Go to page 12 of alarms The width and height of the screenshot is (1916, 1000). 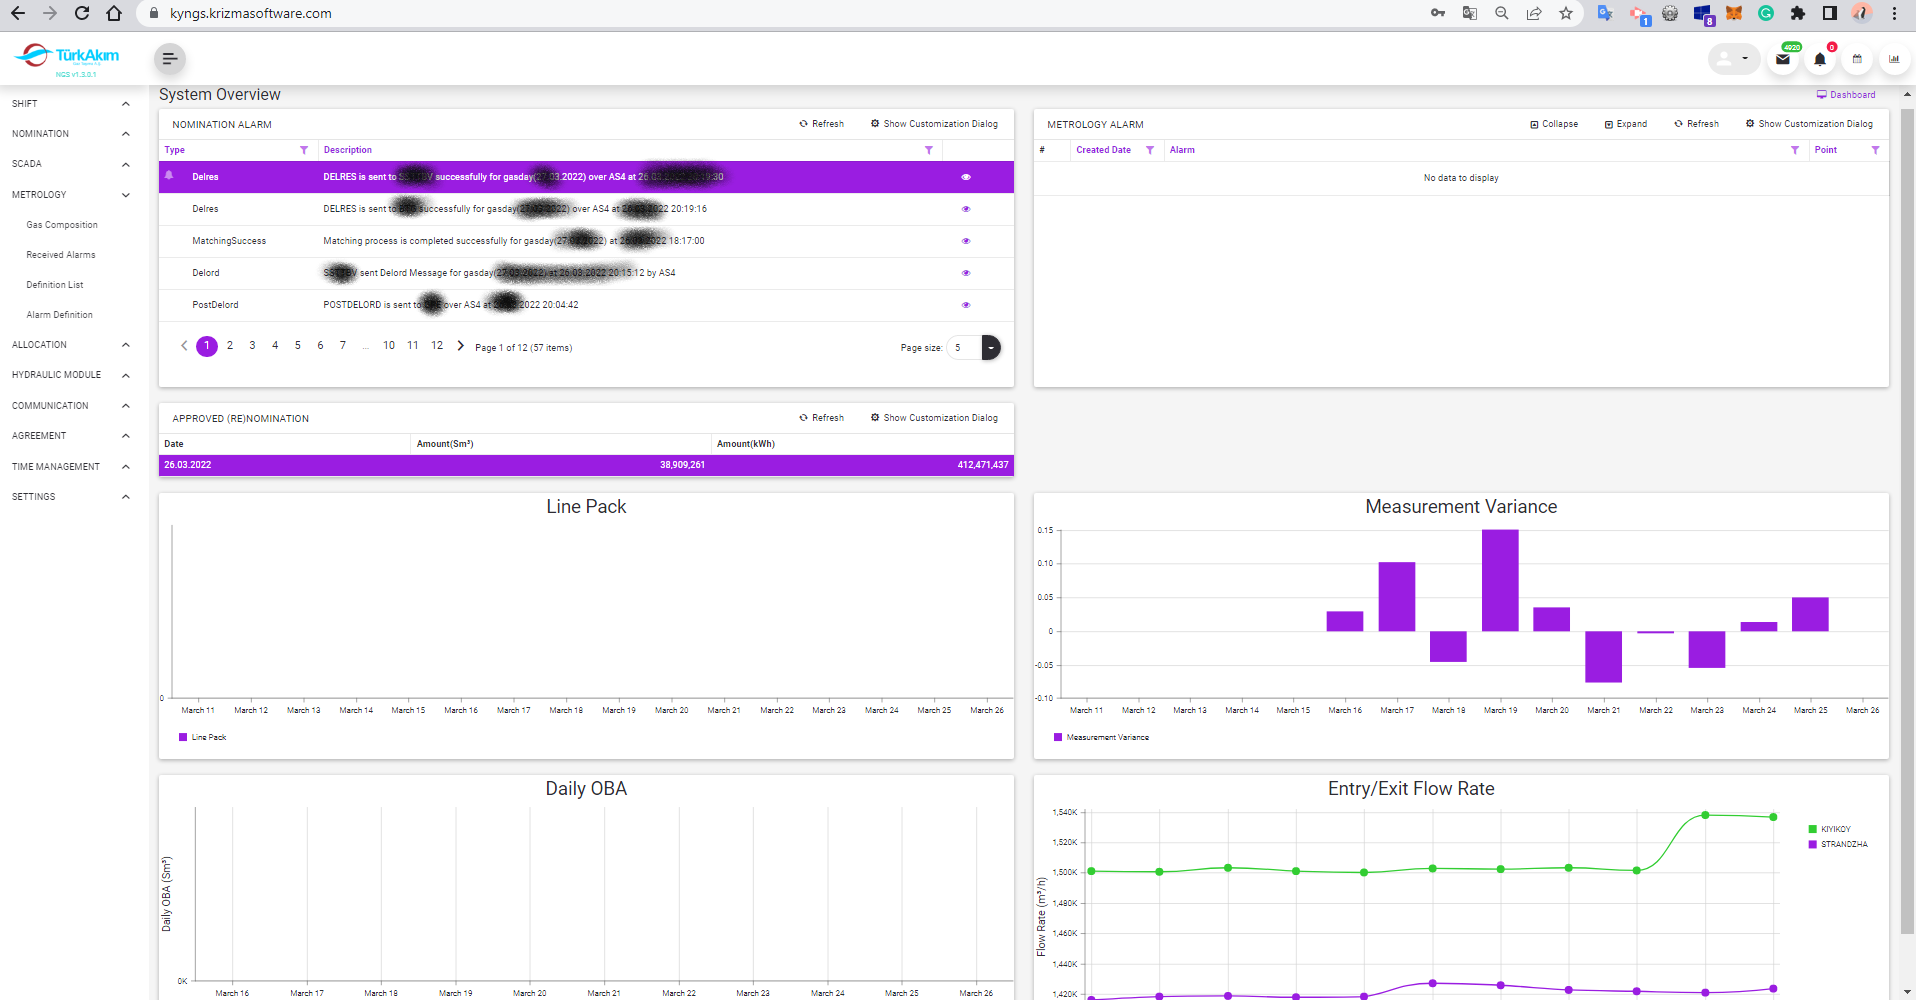pos(437,346)
